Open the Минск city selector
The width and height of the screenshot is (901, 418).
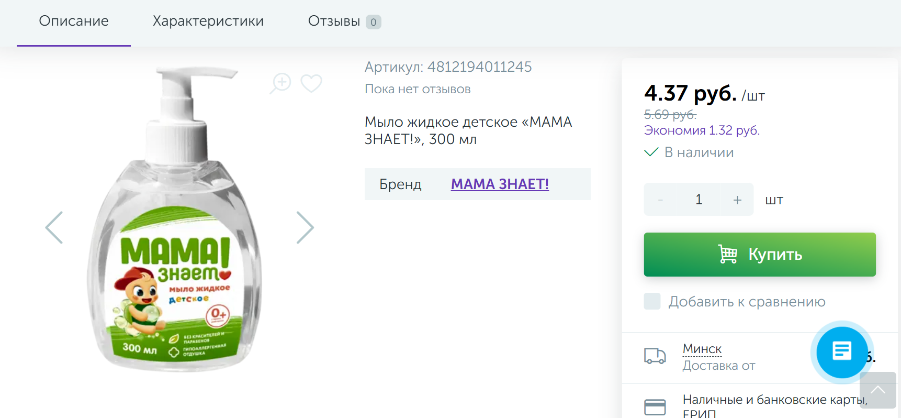pos(702,349)
